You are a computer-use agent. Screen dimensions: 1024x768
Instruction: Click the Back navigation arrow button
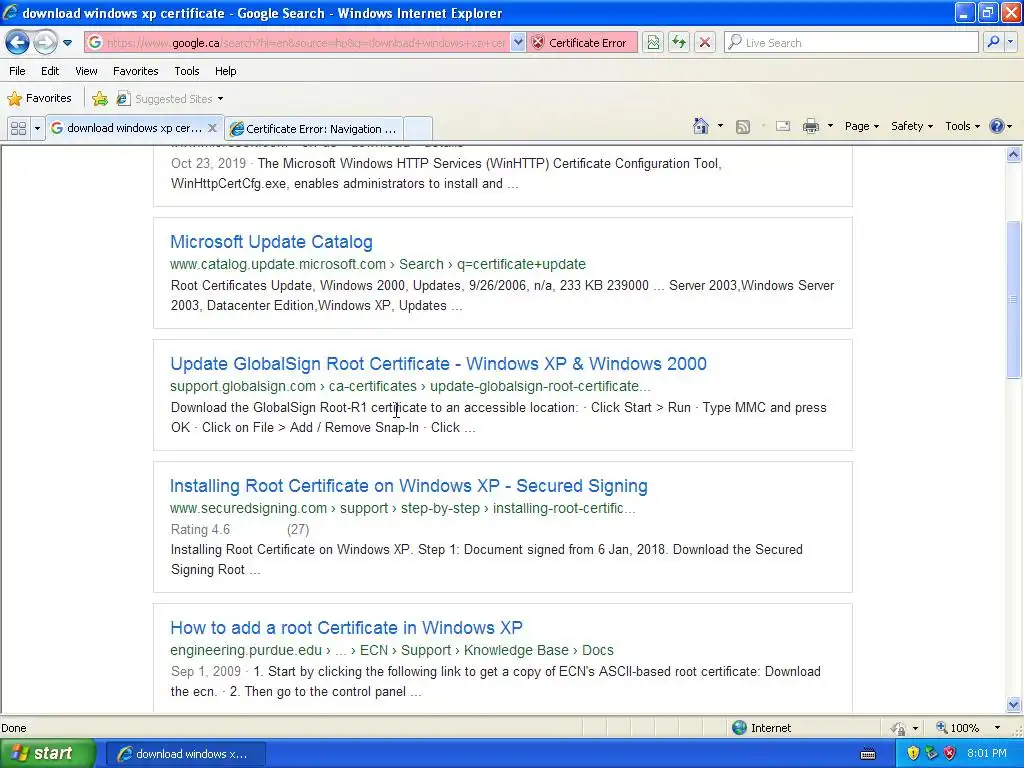[18, 43]
